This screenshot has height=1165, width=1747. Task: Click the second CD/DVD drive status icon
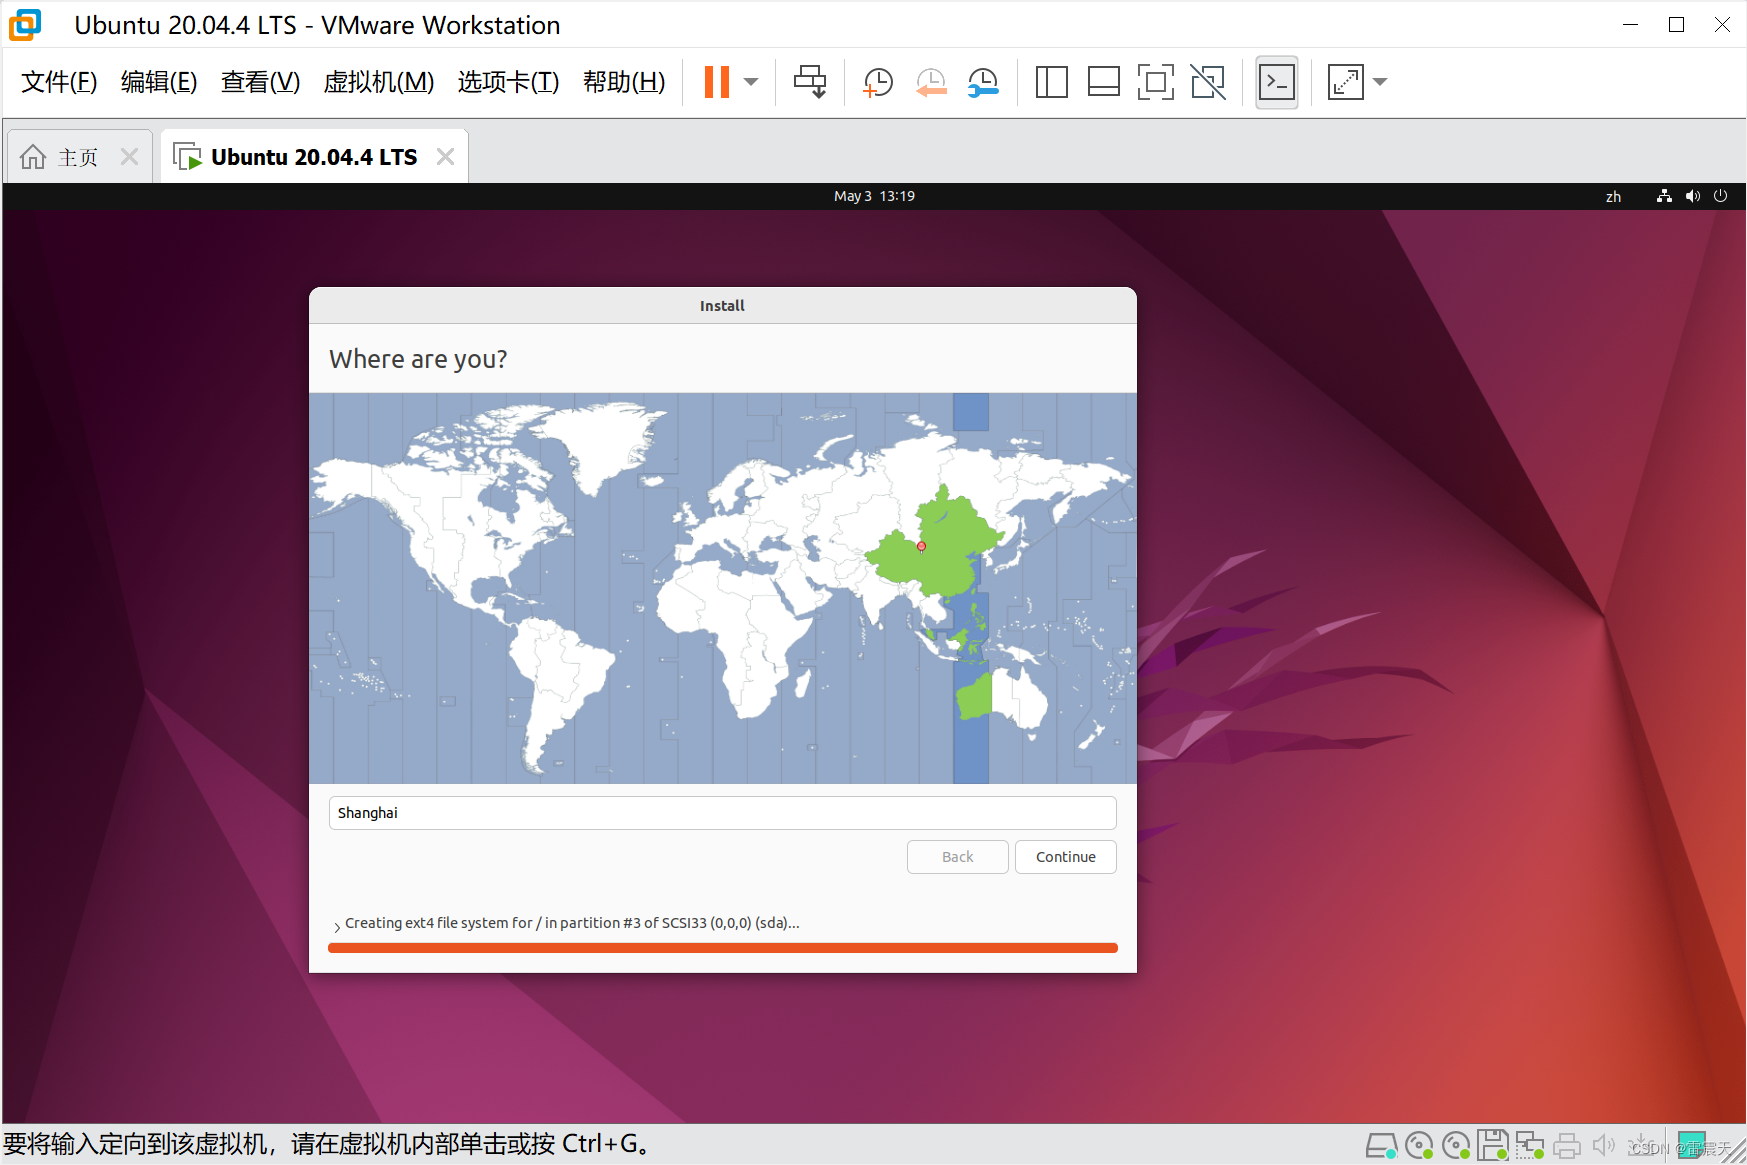pyautogui.click(x=1456, y=1145)
